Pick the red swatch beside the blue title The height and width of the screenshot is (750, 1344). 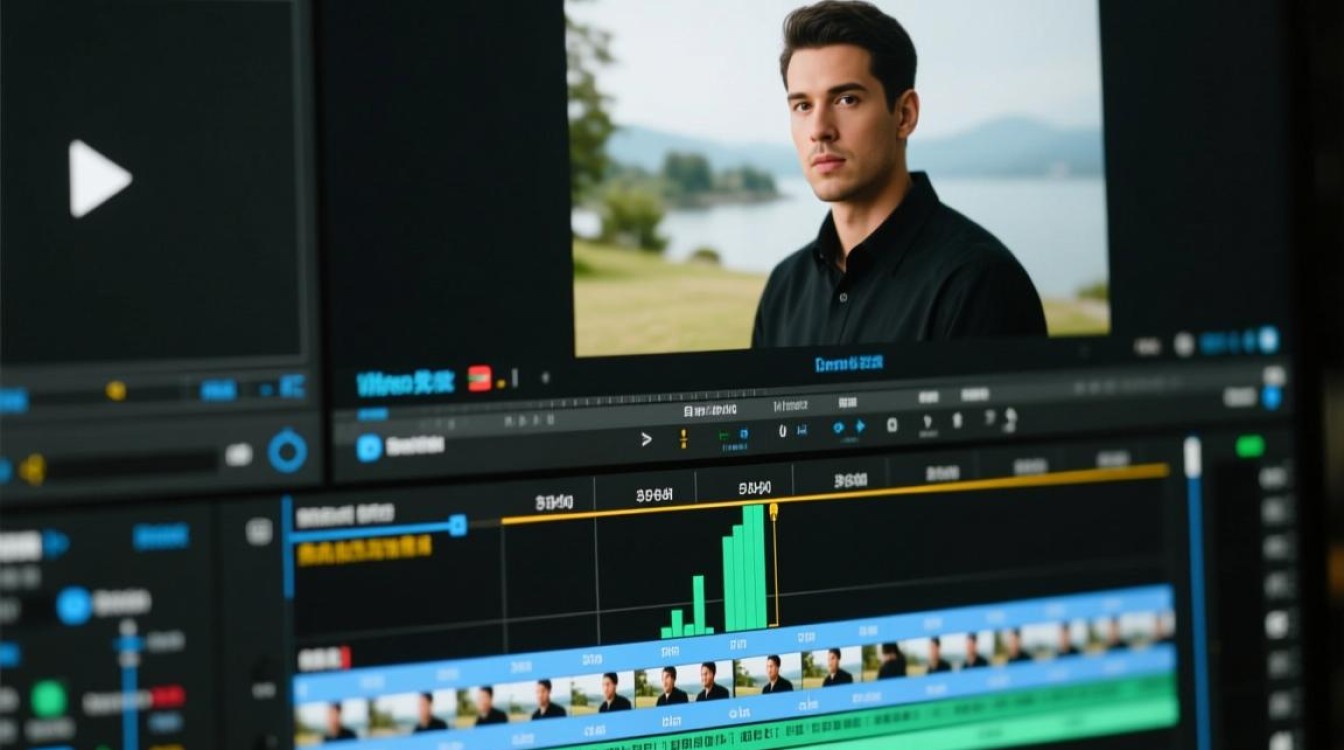point(480,378)
